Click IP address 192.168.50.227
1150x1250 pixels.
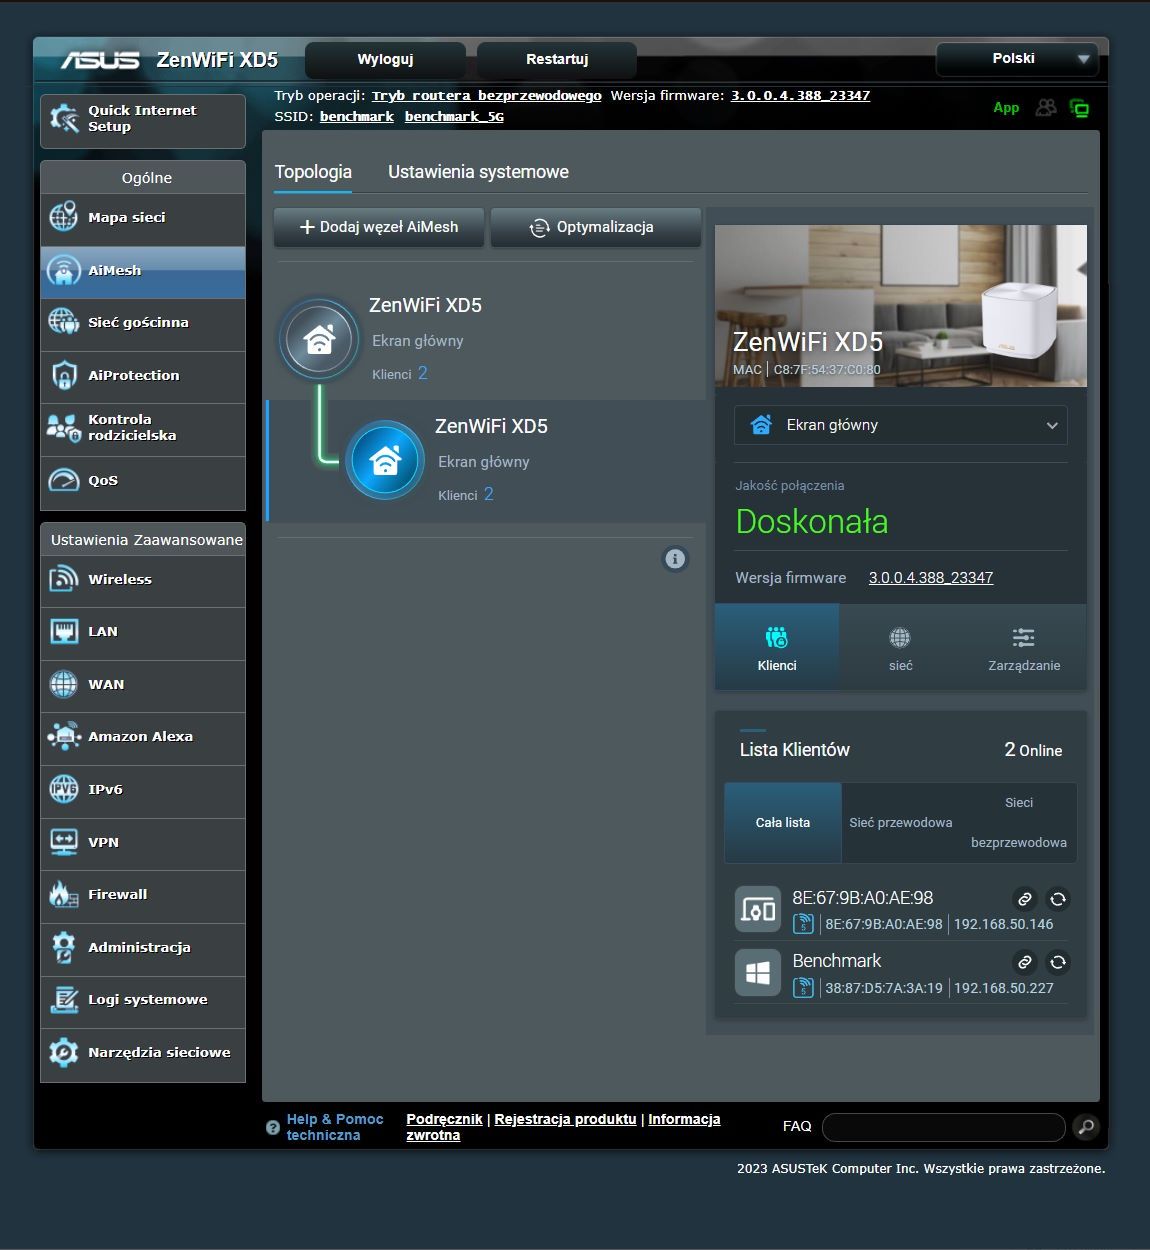click(x=1003, y=988)
